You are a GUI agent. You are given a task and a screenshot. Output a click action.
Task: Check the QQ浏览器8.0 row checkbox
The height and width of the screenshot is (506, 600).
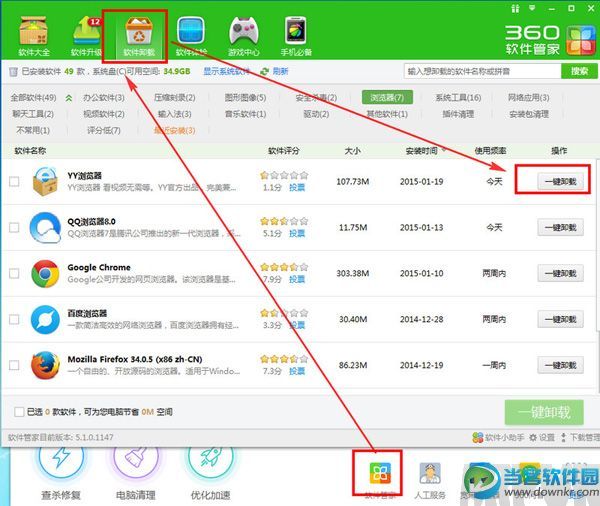(14, 227)
